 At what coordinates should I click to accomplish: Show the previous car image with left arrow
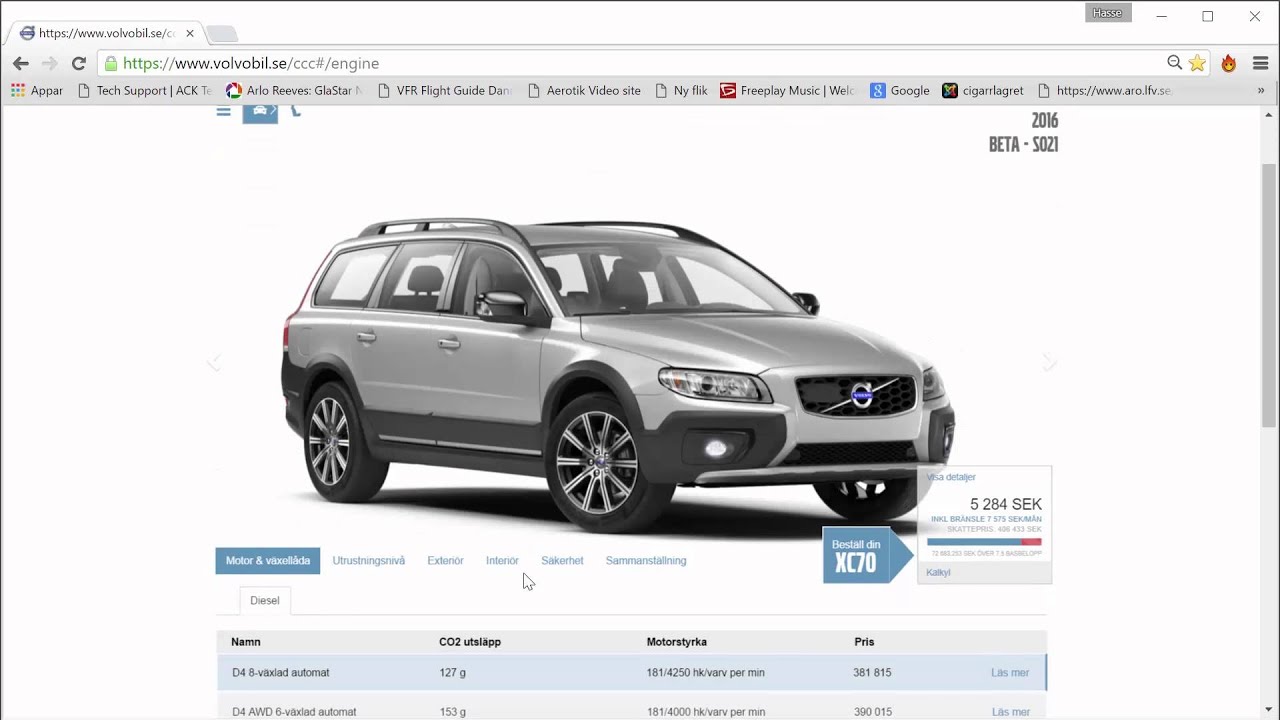213,362
